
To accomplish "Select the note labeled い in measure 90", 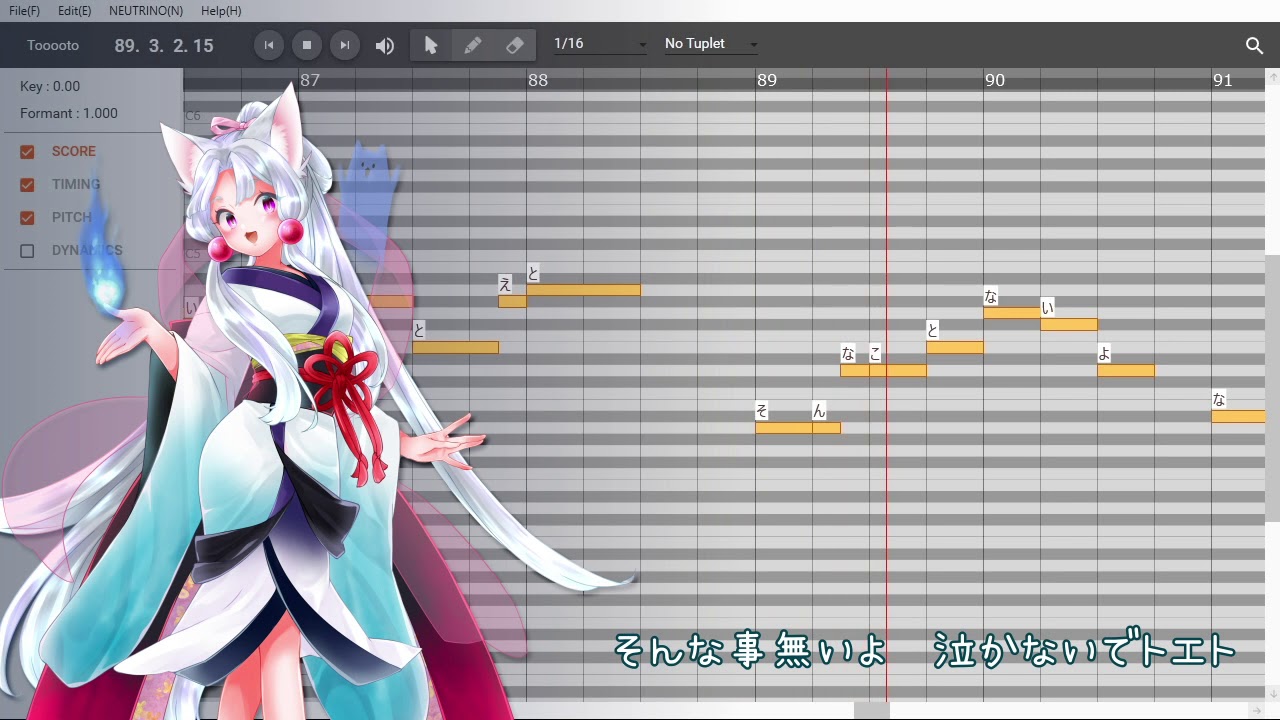I will (1069, 324).
